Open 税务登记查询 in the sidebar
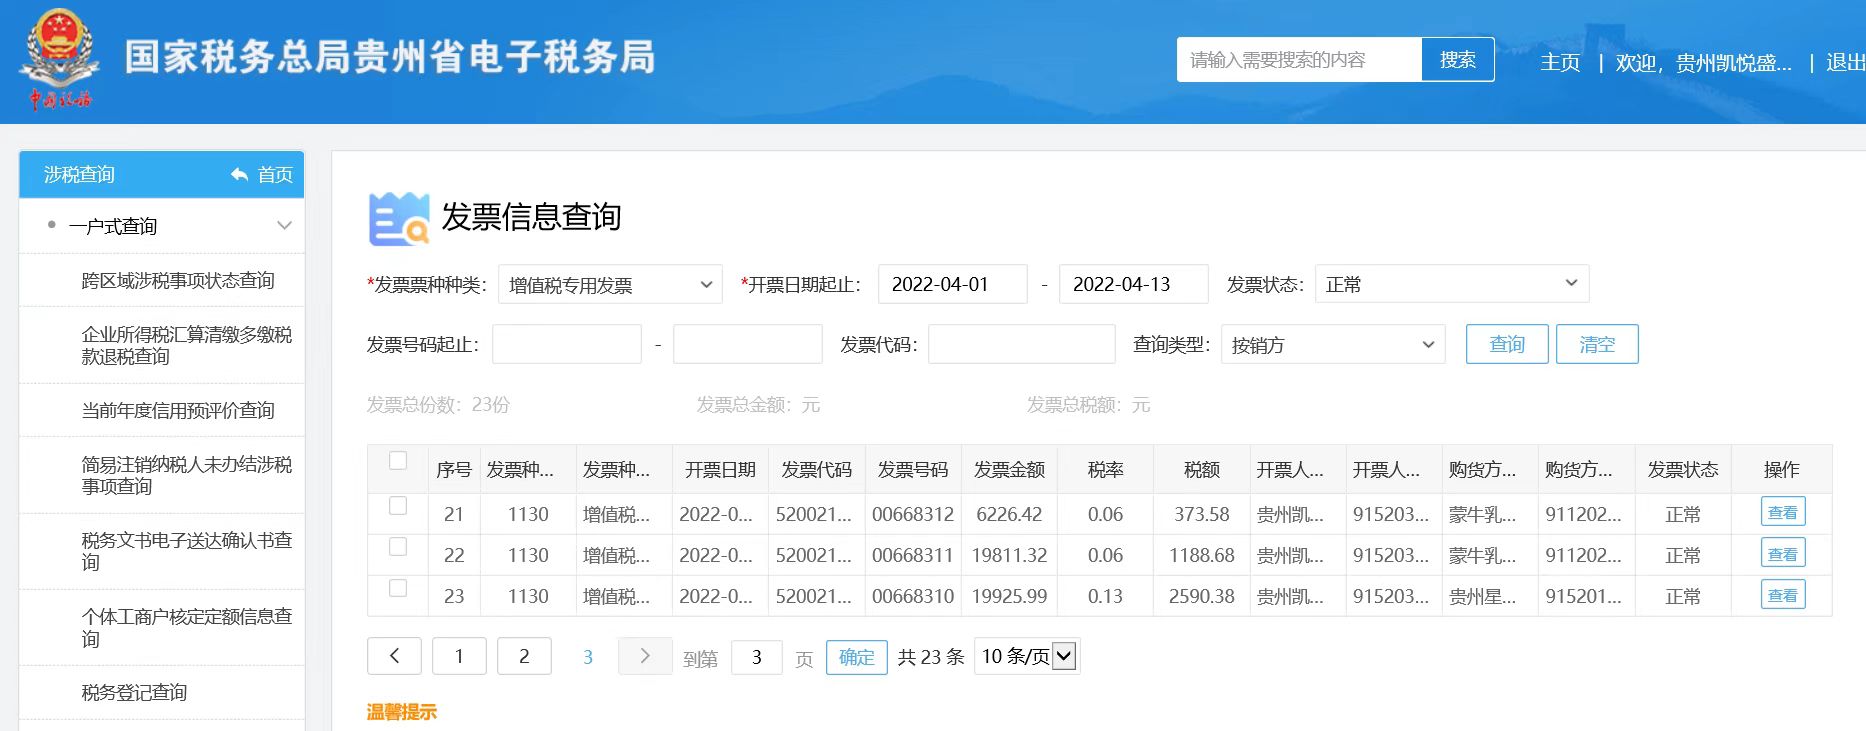The image size is (1866, 731). coord(134,692)
